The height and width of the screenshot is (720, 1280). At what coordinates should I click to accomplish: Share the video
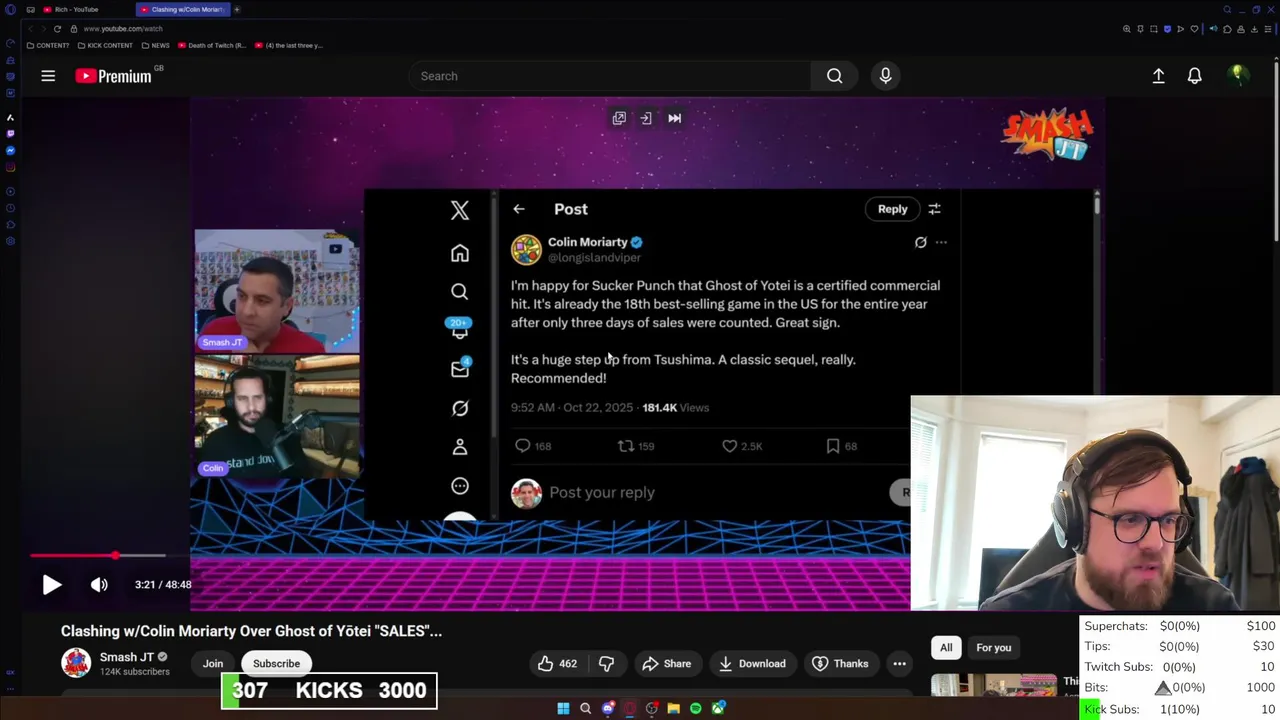667,663
